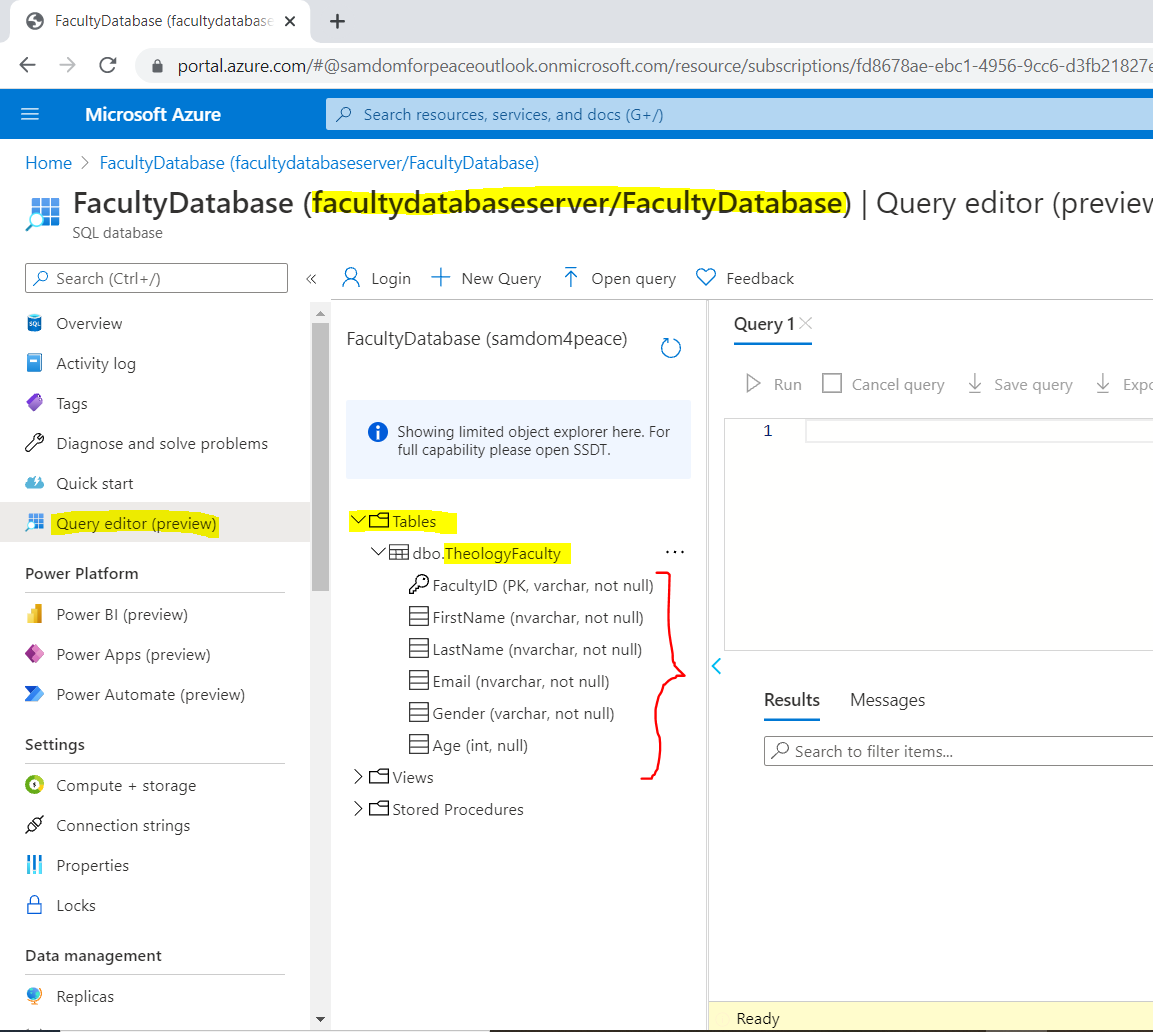Select the LastName column row
Viewport: 1153px width, 1032px height.
(x=526, y=649)
